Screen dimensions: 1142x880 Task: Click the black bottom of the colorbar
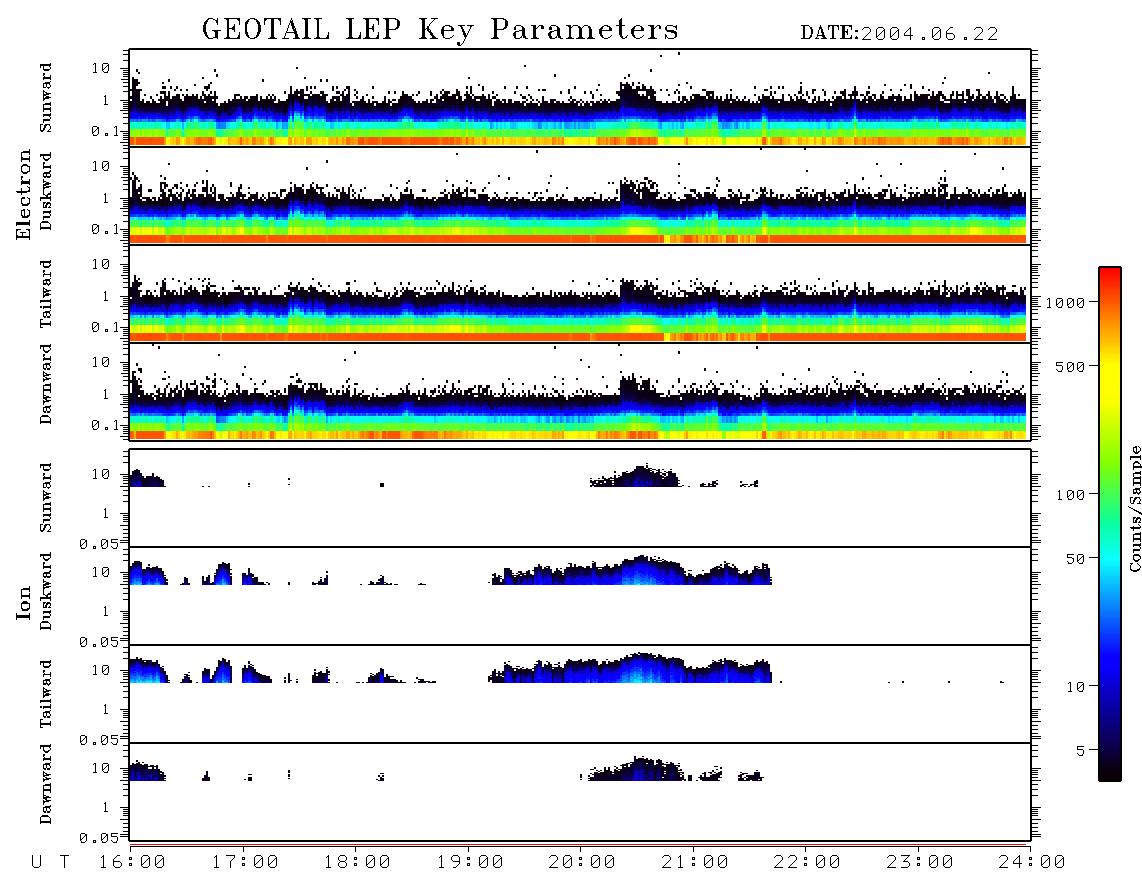tap(1110, 769)
